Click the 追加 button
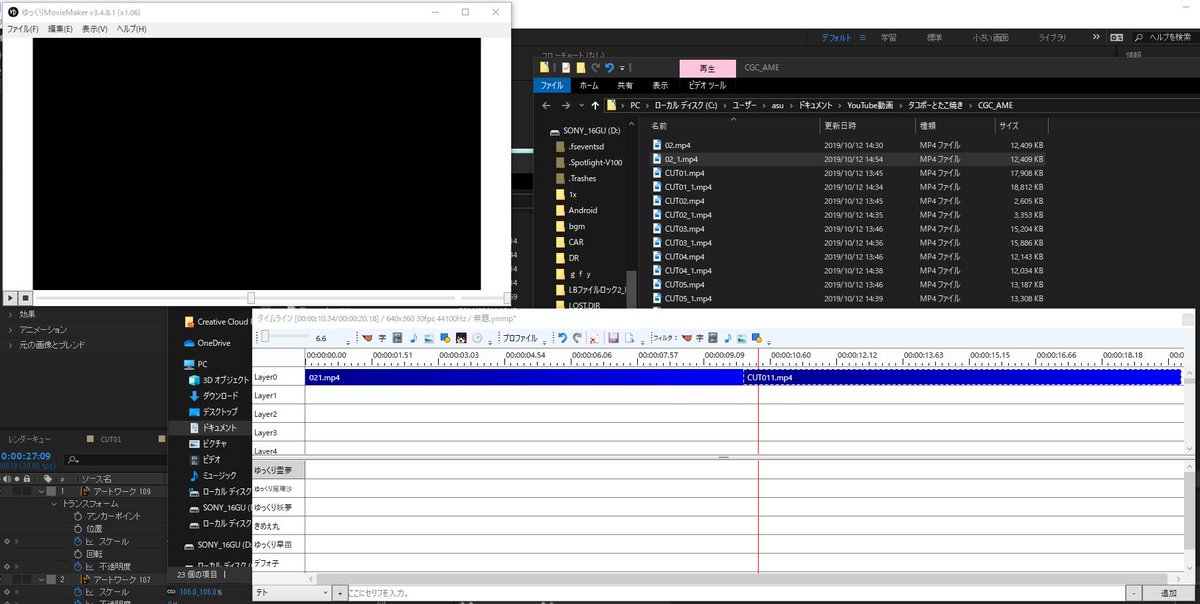Image resolution: width=1200 pixels, height=604 pixels. point(1167,593)
